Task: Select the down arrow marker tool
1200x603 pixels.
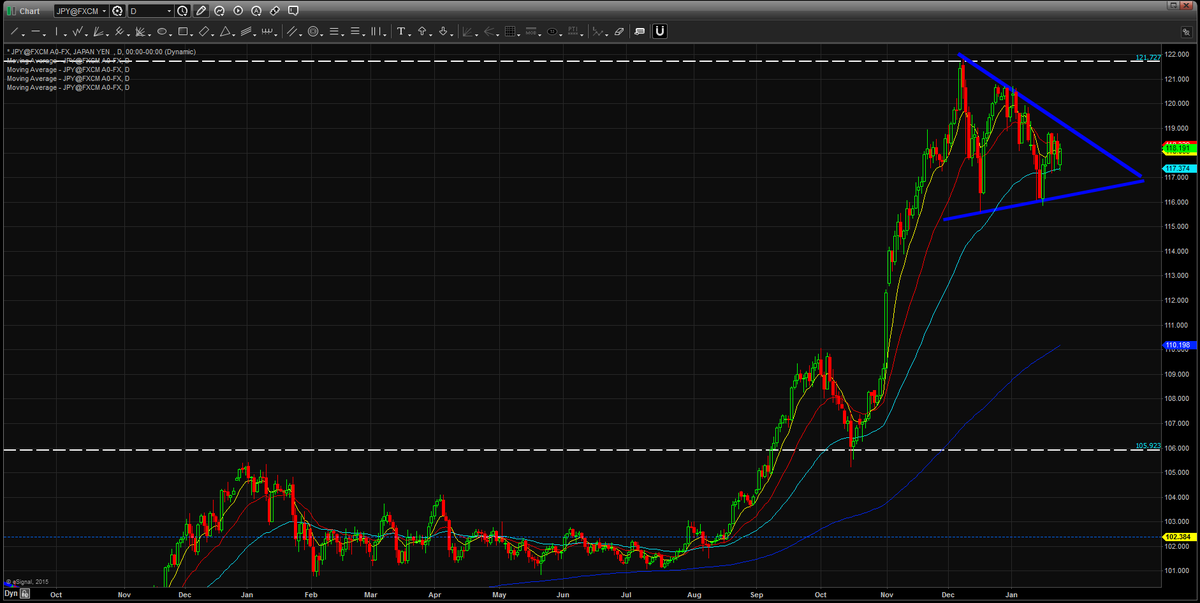Action: pyautogui.click(x=443, y=31)
